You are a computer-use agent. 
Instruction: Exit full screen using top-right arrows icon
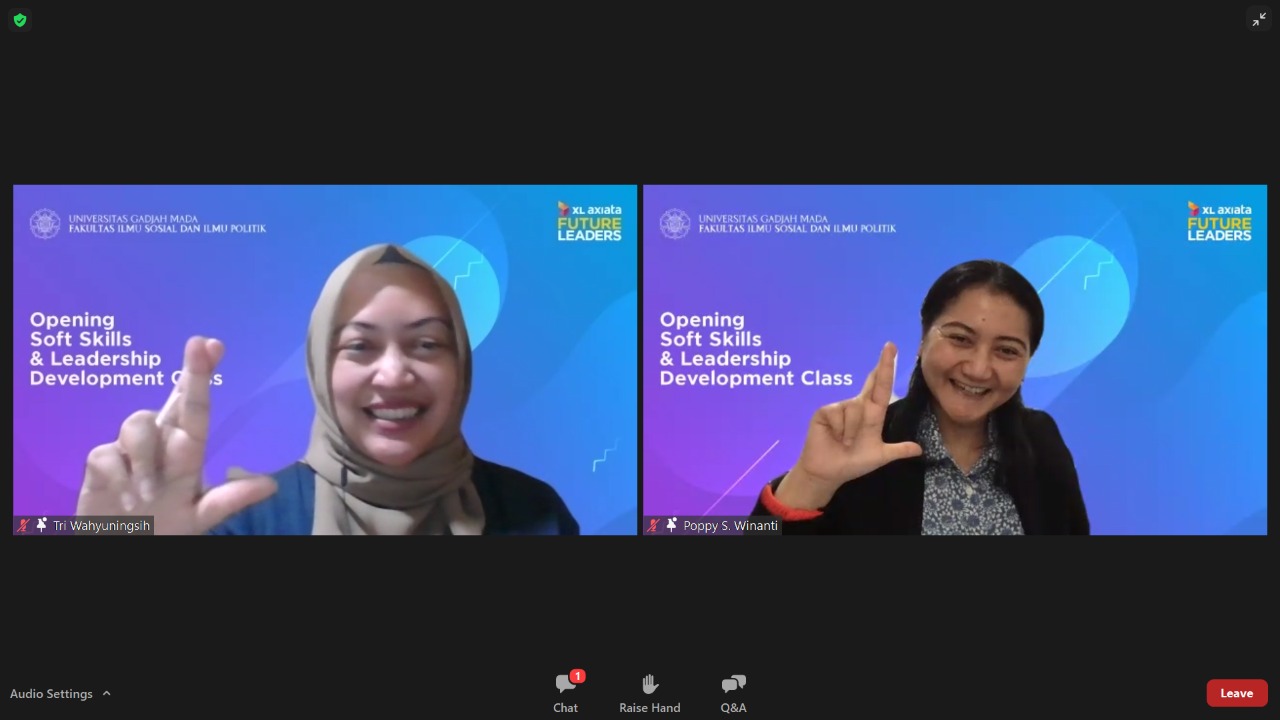1259,19
